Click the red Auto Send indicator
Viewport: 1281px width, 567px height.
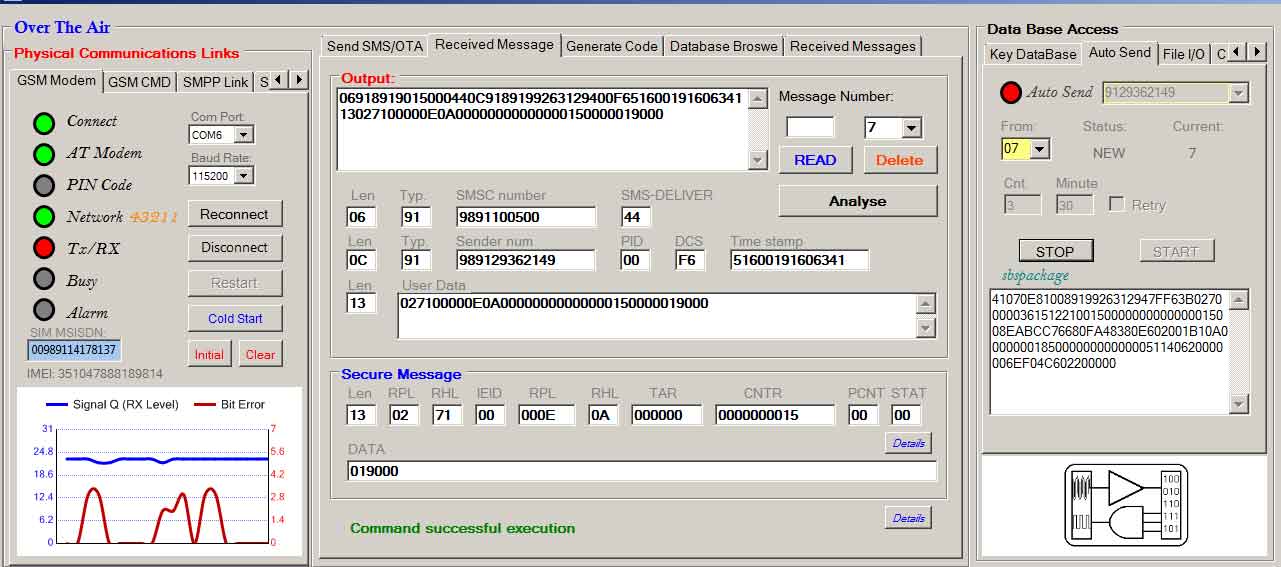[x=1011, y=93]
